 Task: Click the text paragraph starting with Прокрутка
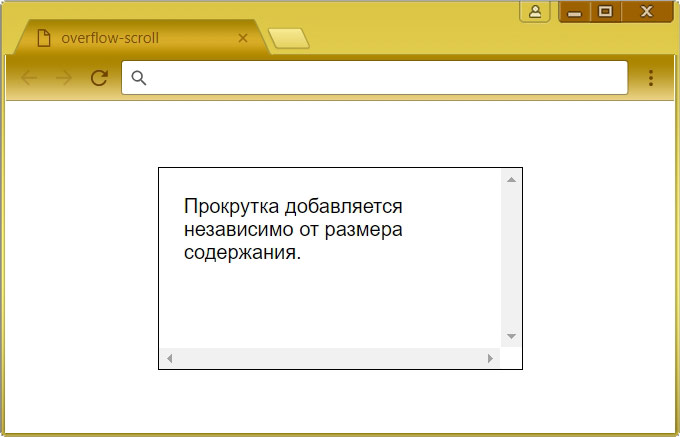click(293, 230)
